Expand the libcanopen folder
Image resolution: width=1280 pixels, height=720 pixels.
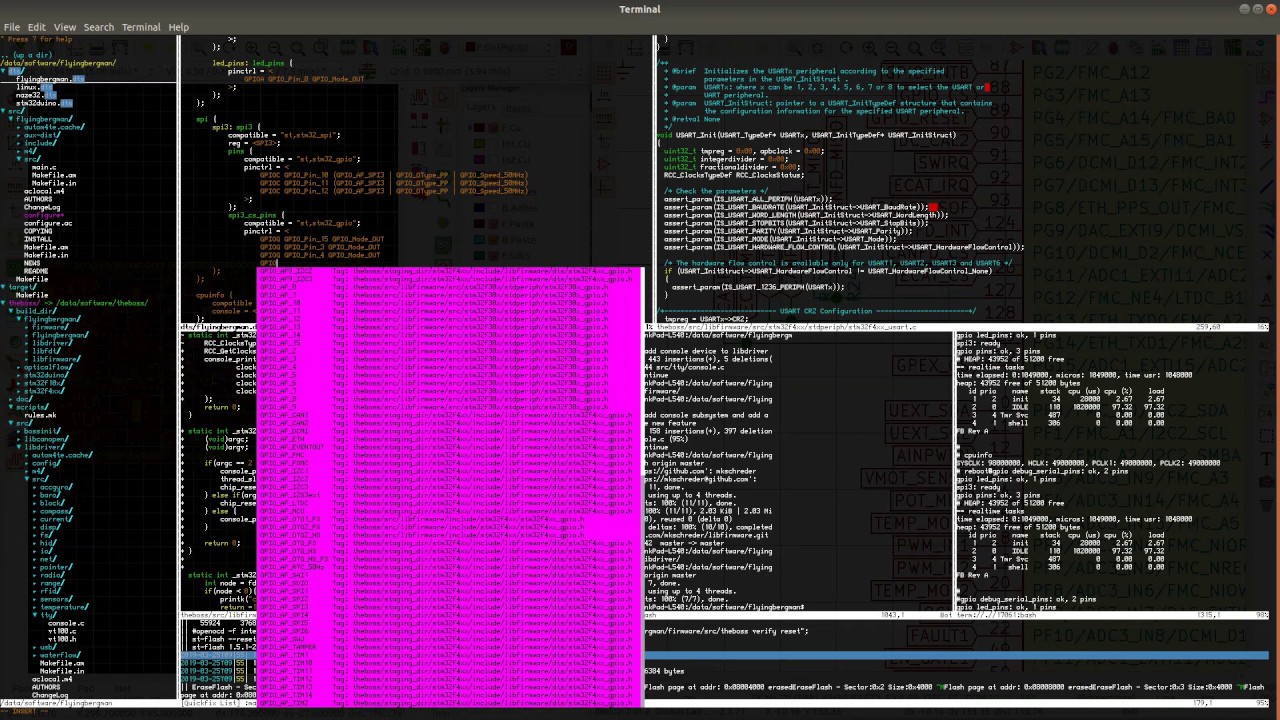[45, 439]
